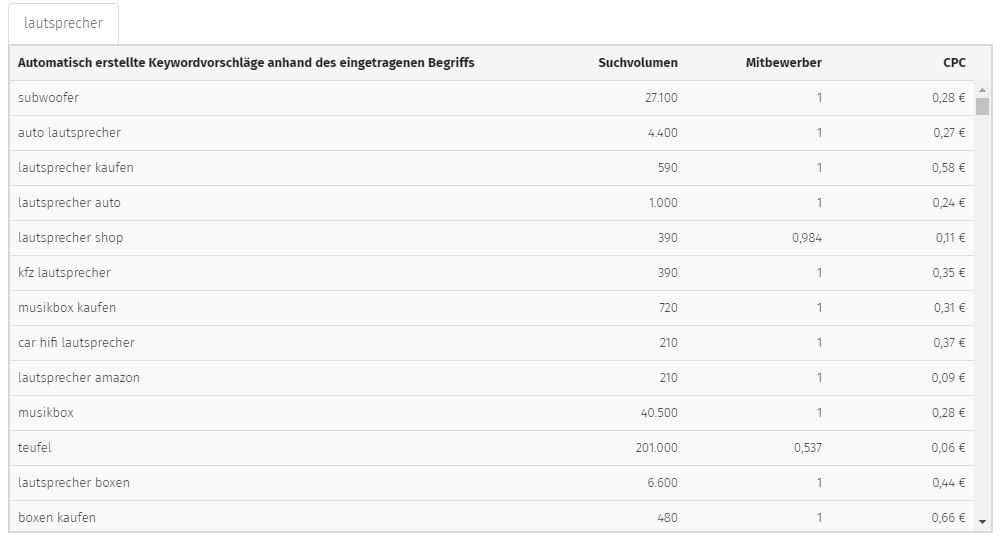1005x539 pixels.
Task: Sort by the Suchvolumen column header
Action: click(638, 63)
